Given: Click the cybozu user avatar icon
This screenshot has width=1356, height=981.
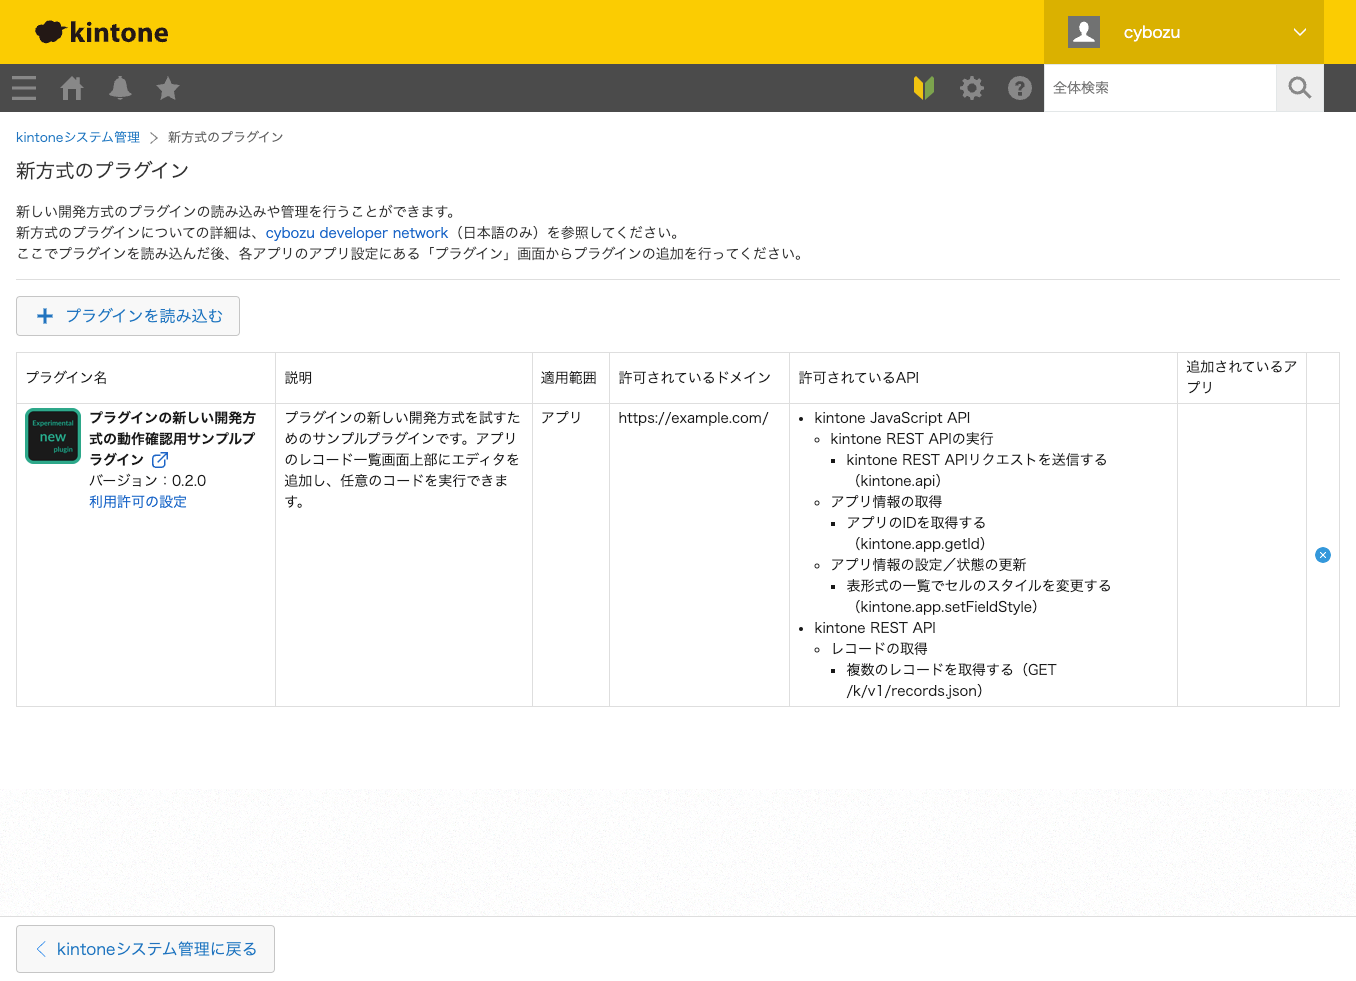Looking at the screenshot, I should 1084,32.
